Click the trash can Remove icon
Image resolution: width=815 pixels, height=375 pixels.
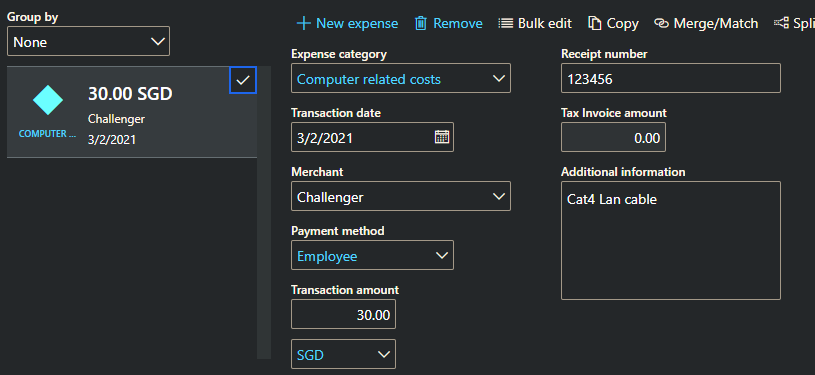pos(420,23)
